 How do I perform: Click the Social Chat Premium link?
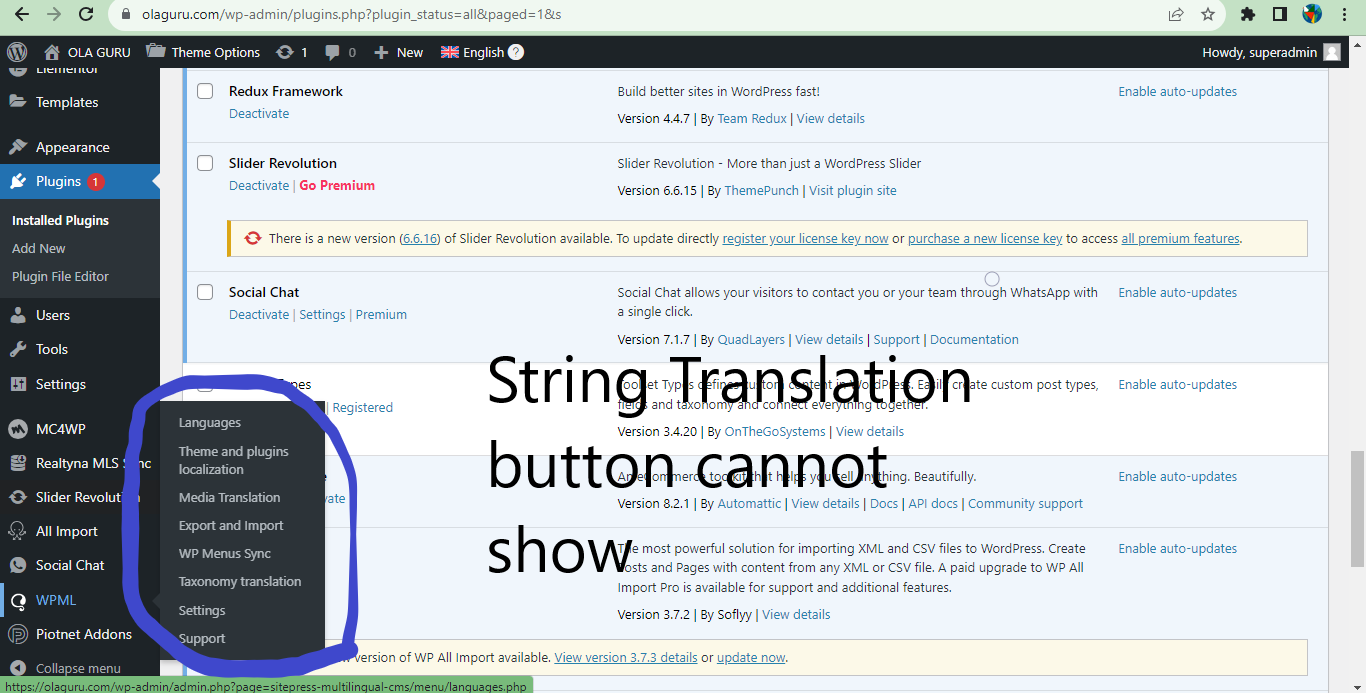click(381, 314)
